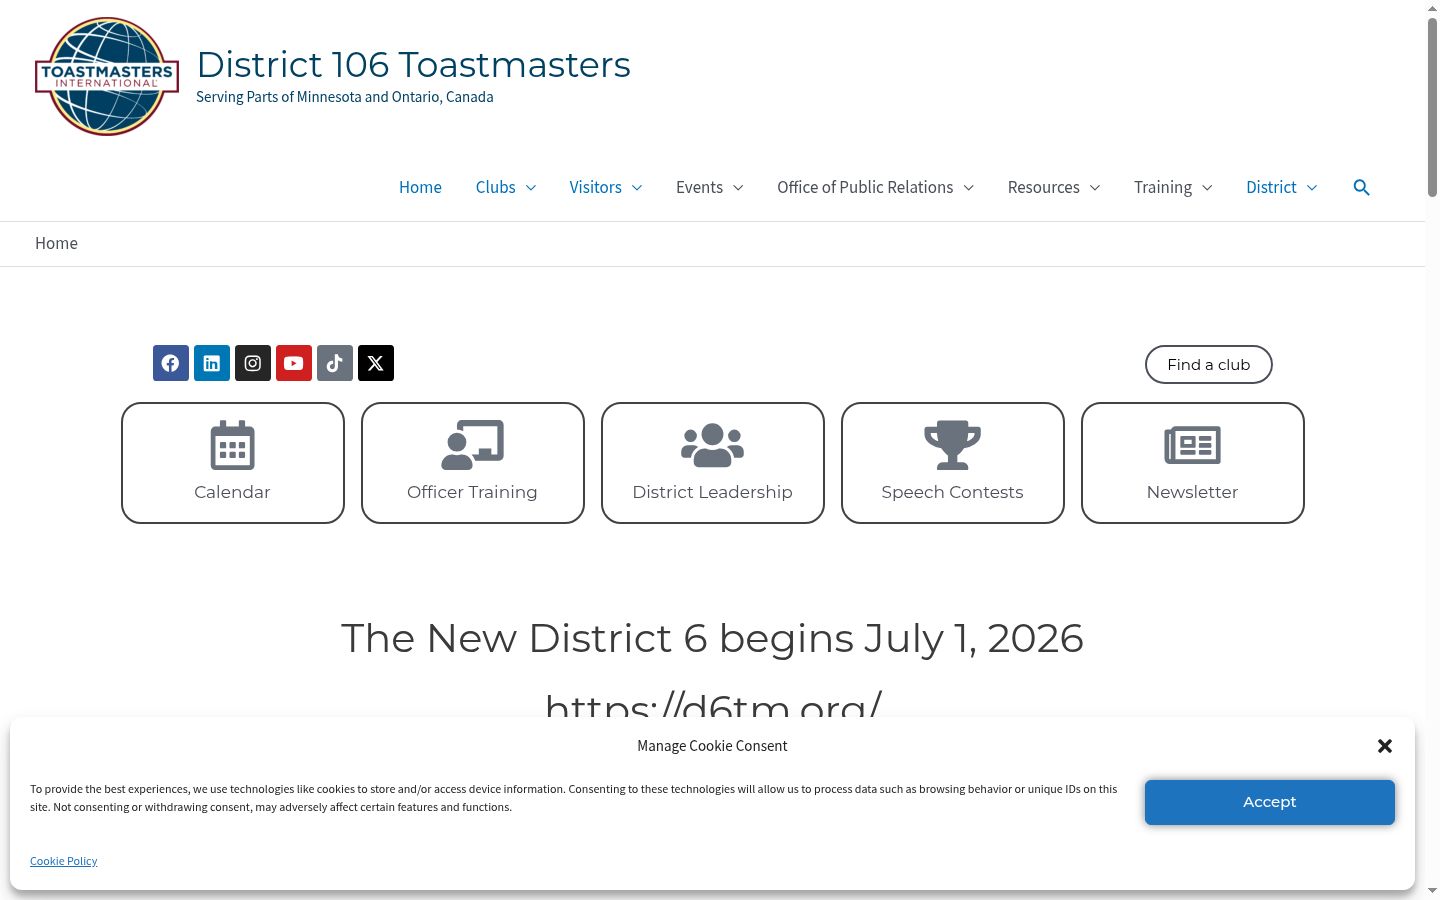Open the Resources nav menu item
This screenshot has width=1440, height=900.
(x=1044, y=187)
